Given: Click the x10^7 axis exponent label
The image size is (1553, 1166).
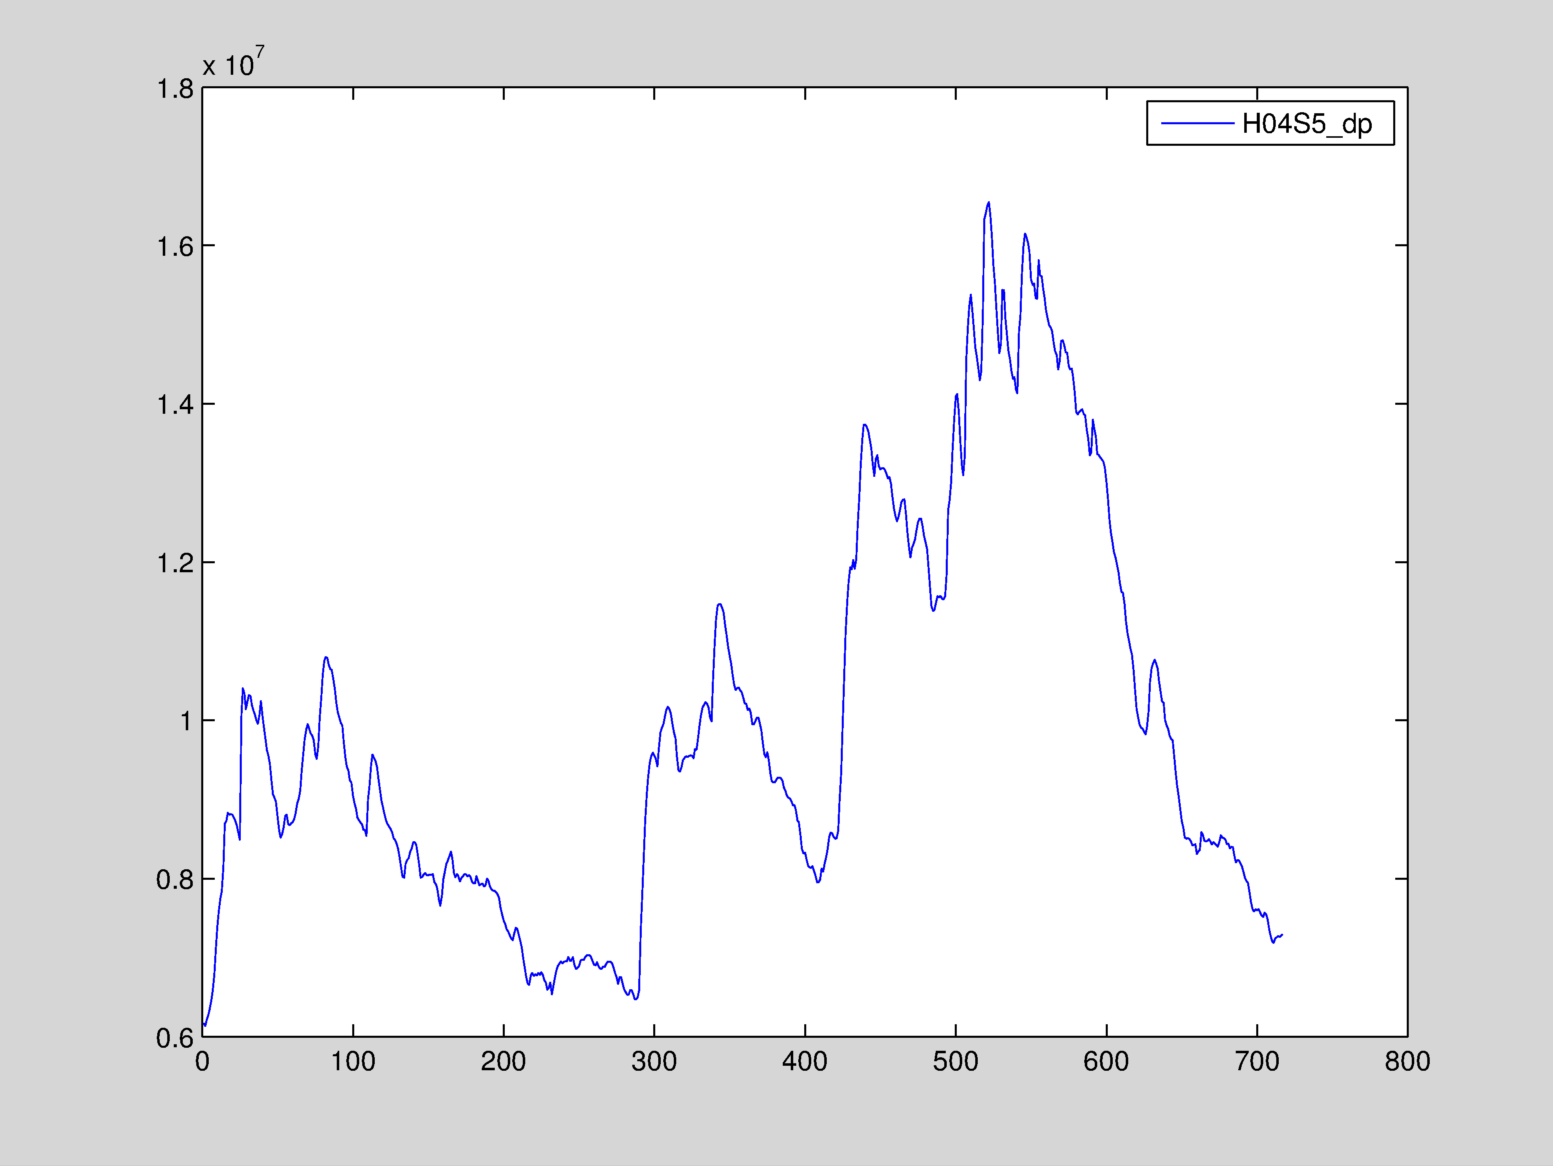Looking at the screenshot, I should coord(233,64).
